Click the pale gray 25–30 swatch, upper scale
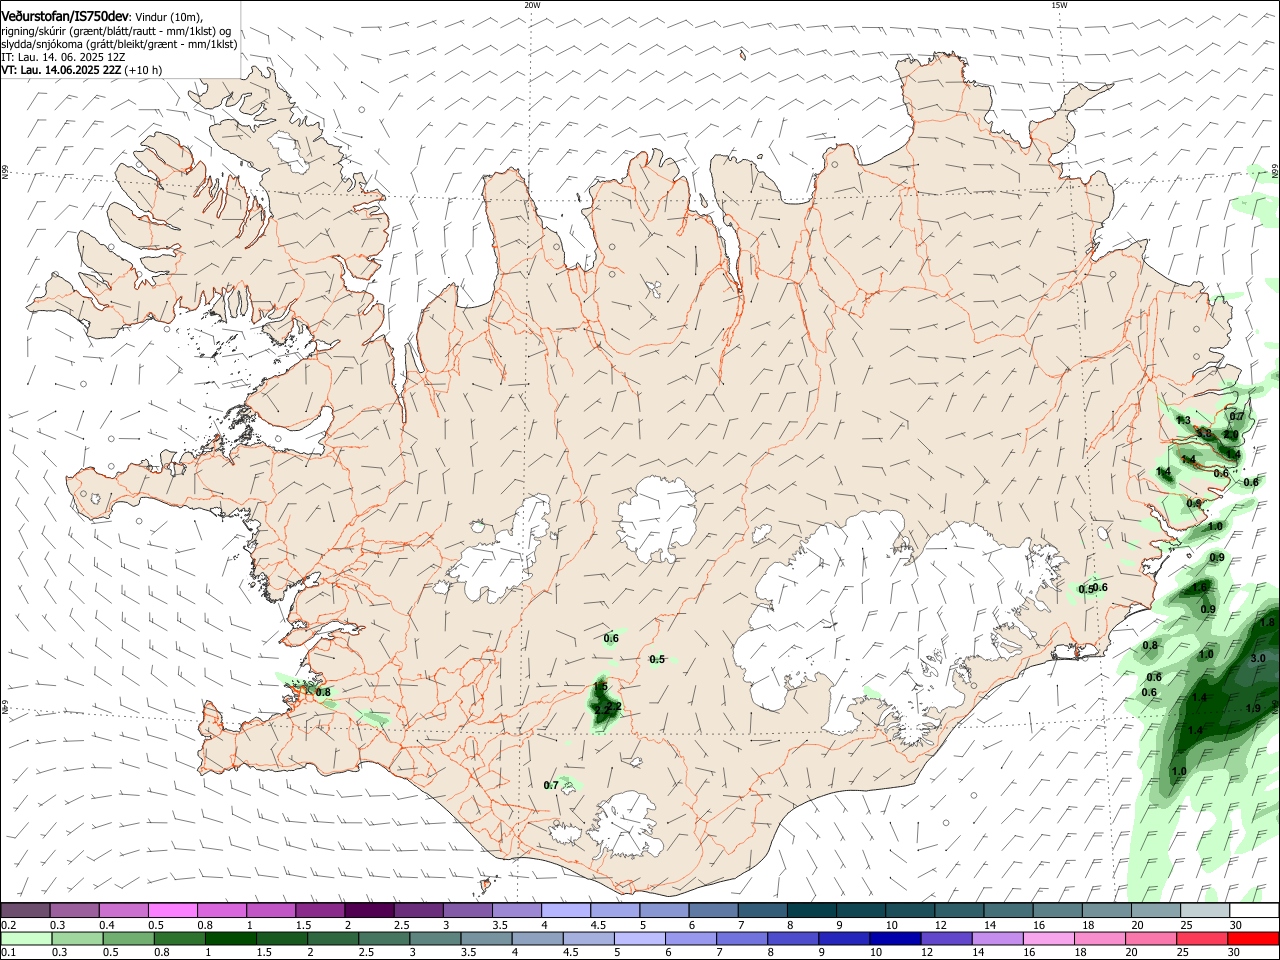The width and height of the screenshot is (1280, 960). 1205,910
